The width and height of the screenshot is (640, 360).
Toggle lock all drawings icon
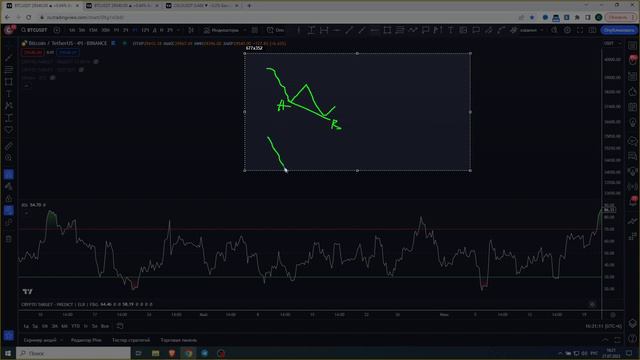point(9,198)
